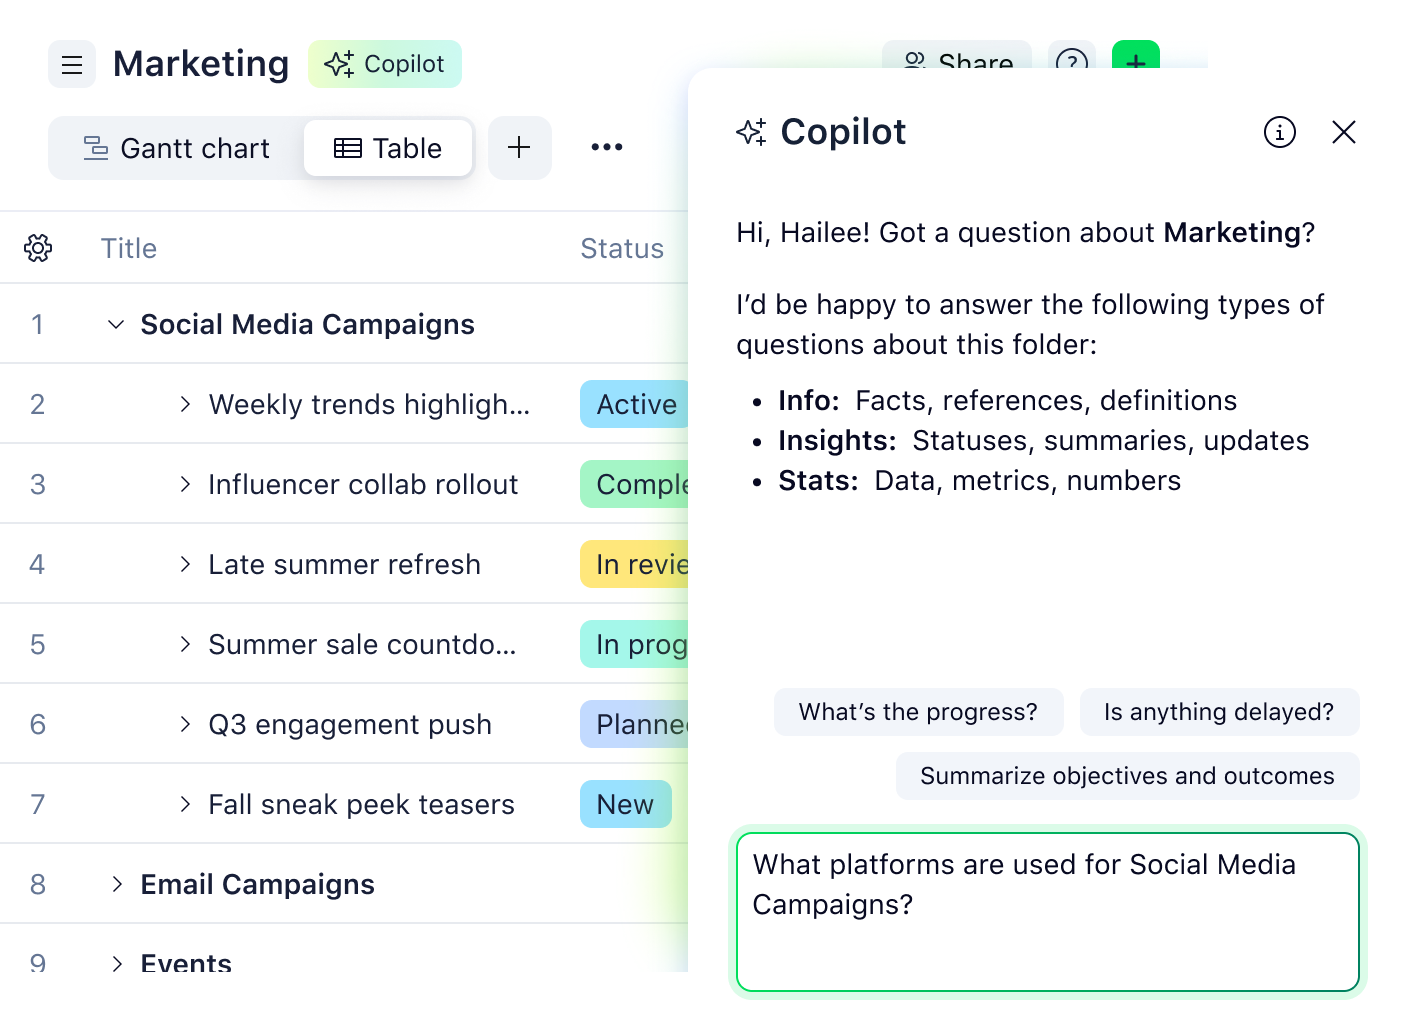The image size is (1408, 1024).
Task: Select the What's the progress? chip
Action: point(918,712)
